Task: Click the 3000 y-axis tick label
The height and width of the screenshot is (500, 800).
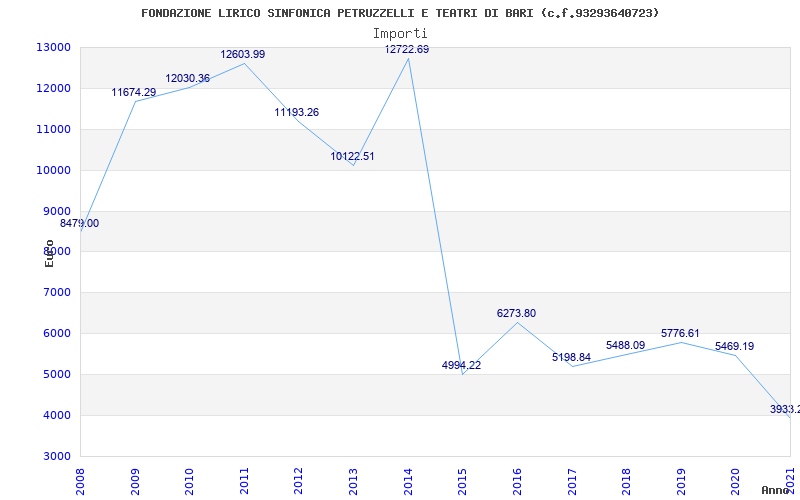Action: [x=56, y=456]
